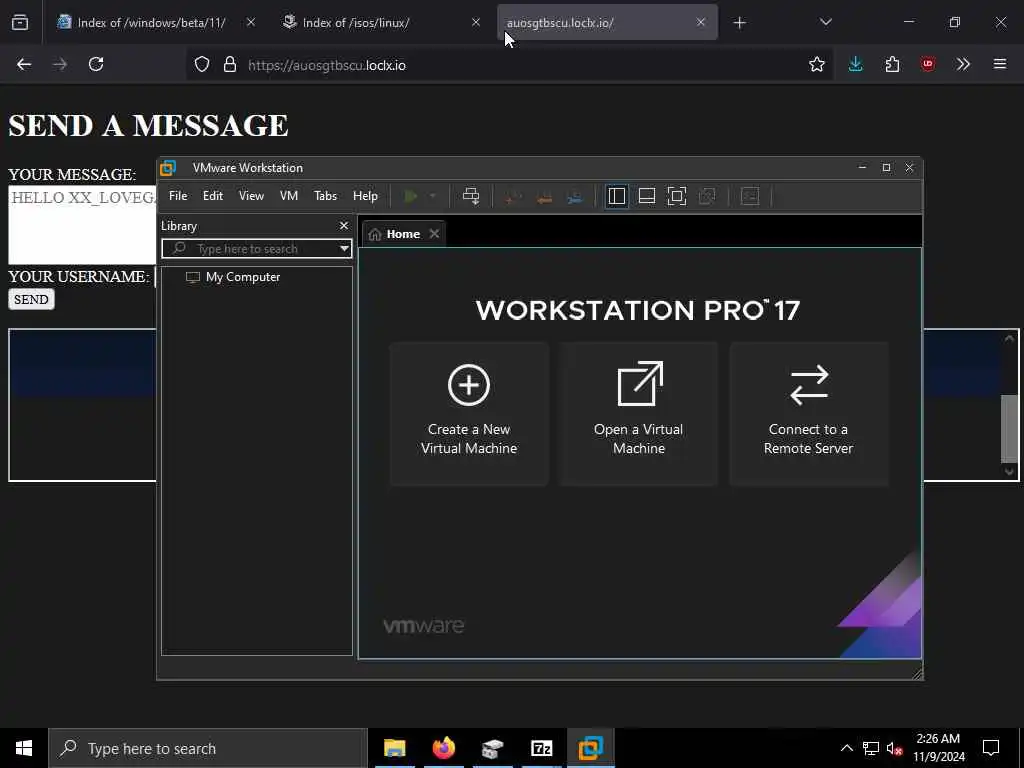1024x768 pixels.
Task: Click the site padlock security icon
Action: point(229,64)
